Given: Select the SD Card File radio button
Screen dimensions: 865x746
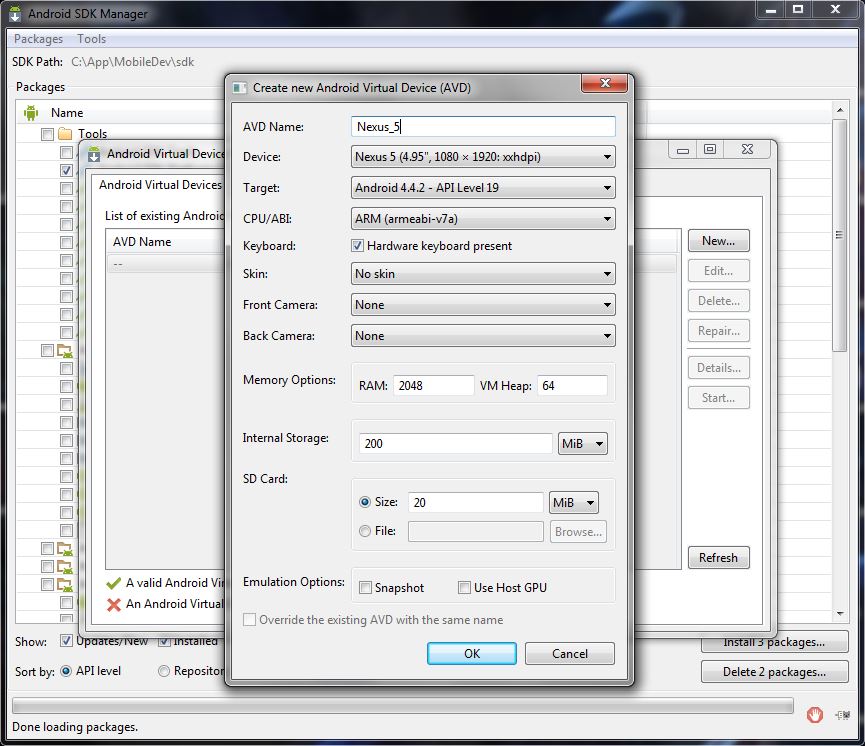Looking at the screenshot, I should [x=365, y=531].
